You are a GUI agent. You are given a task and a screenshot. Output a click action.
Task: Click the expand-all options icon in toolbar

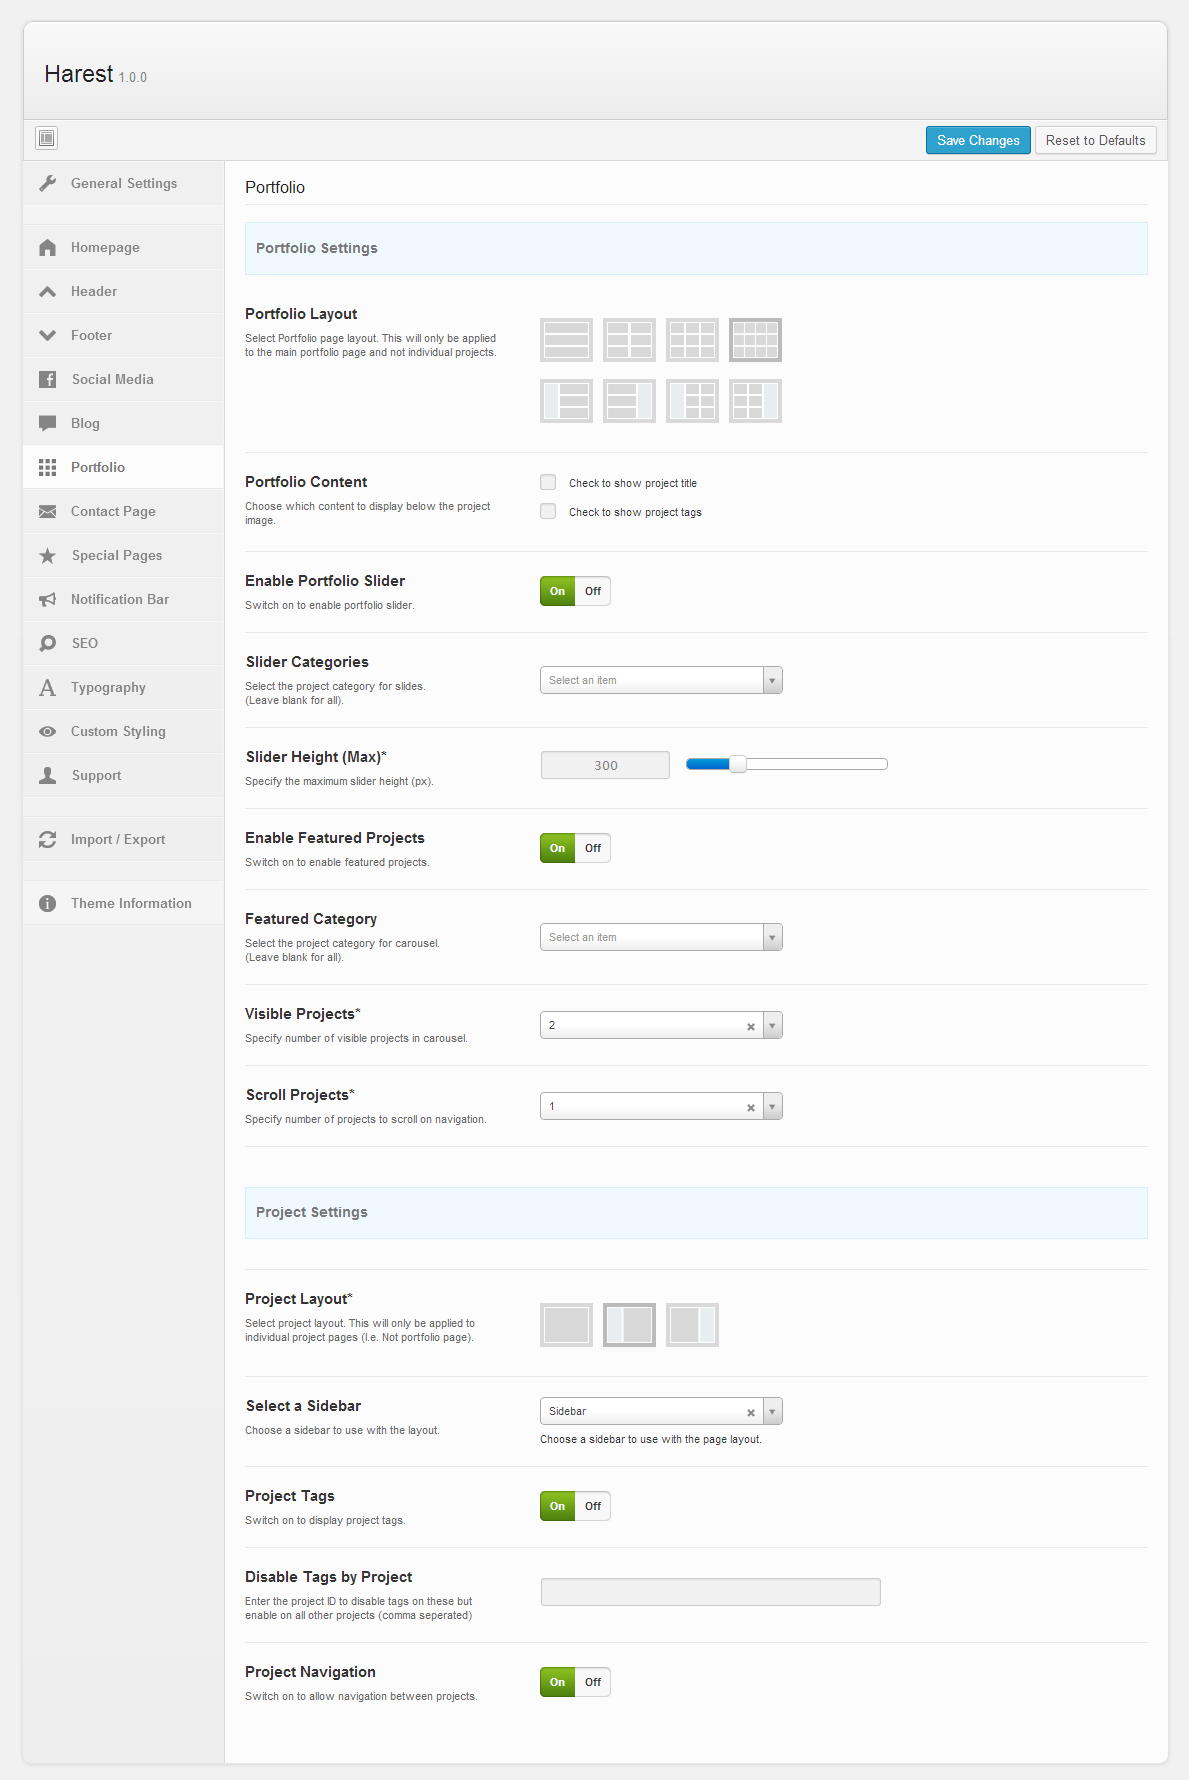[46, 138]
